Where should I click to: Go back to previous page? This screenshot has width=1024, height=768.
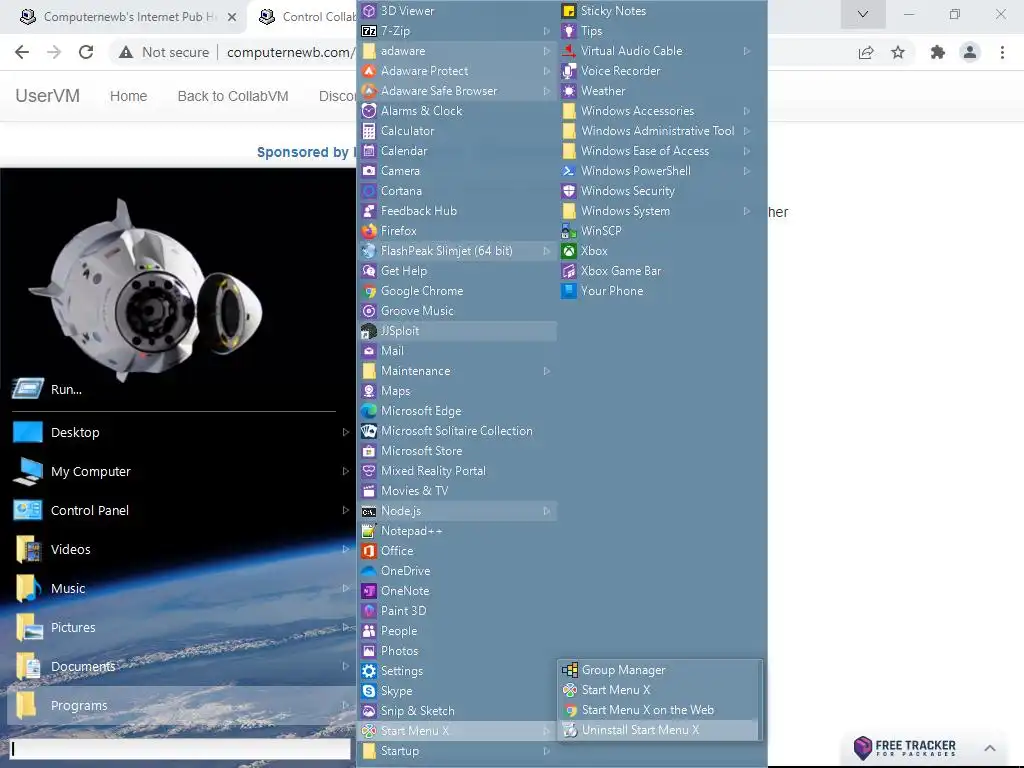[22, 52]
